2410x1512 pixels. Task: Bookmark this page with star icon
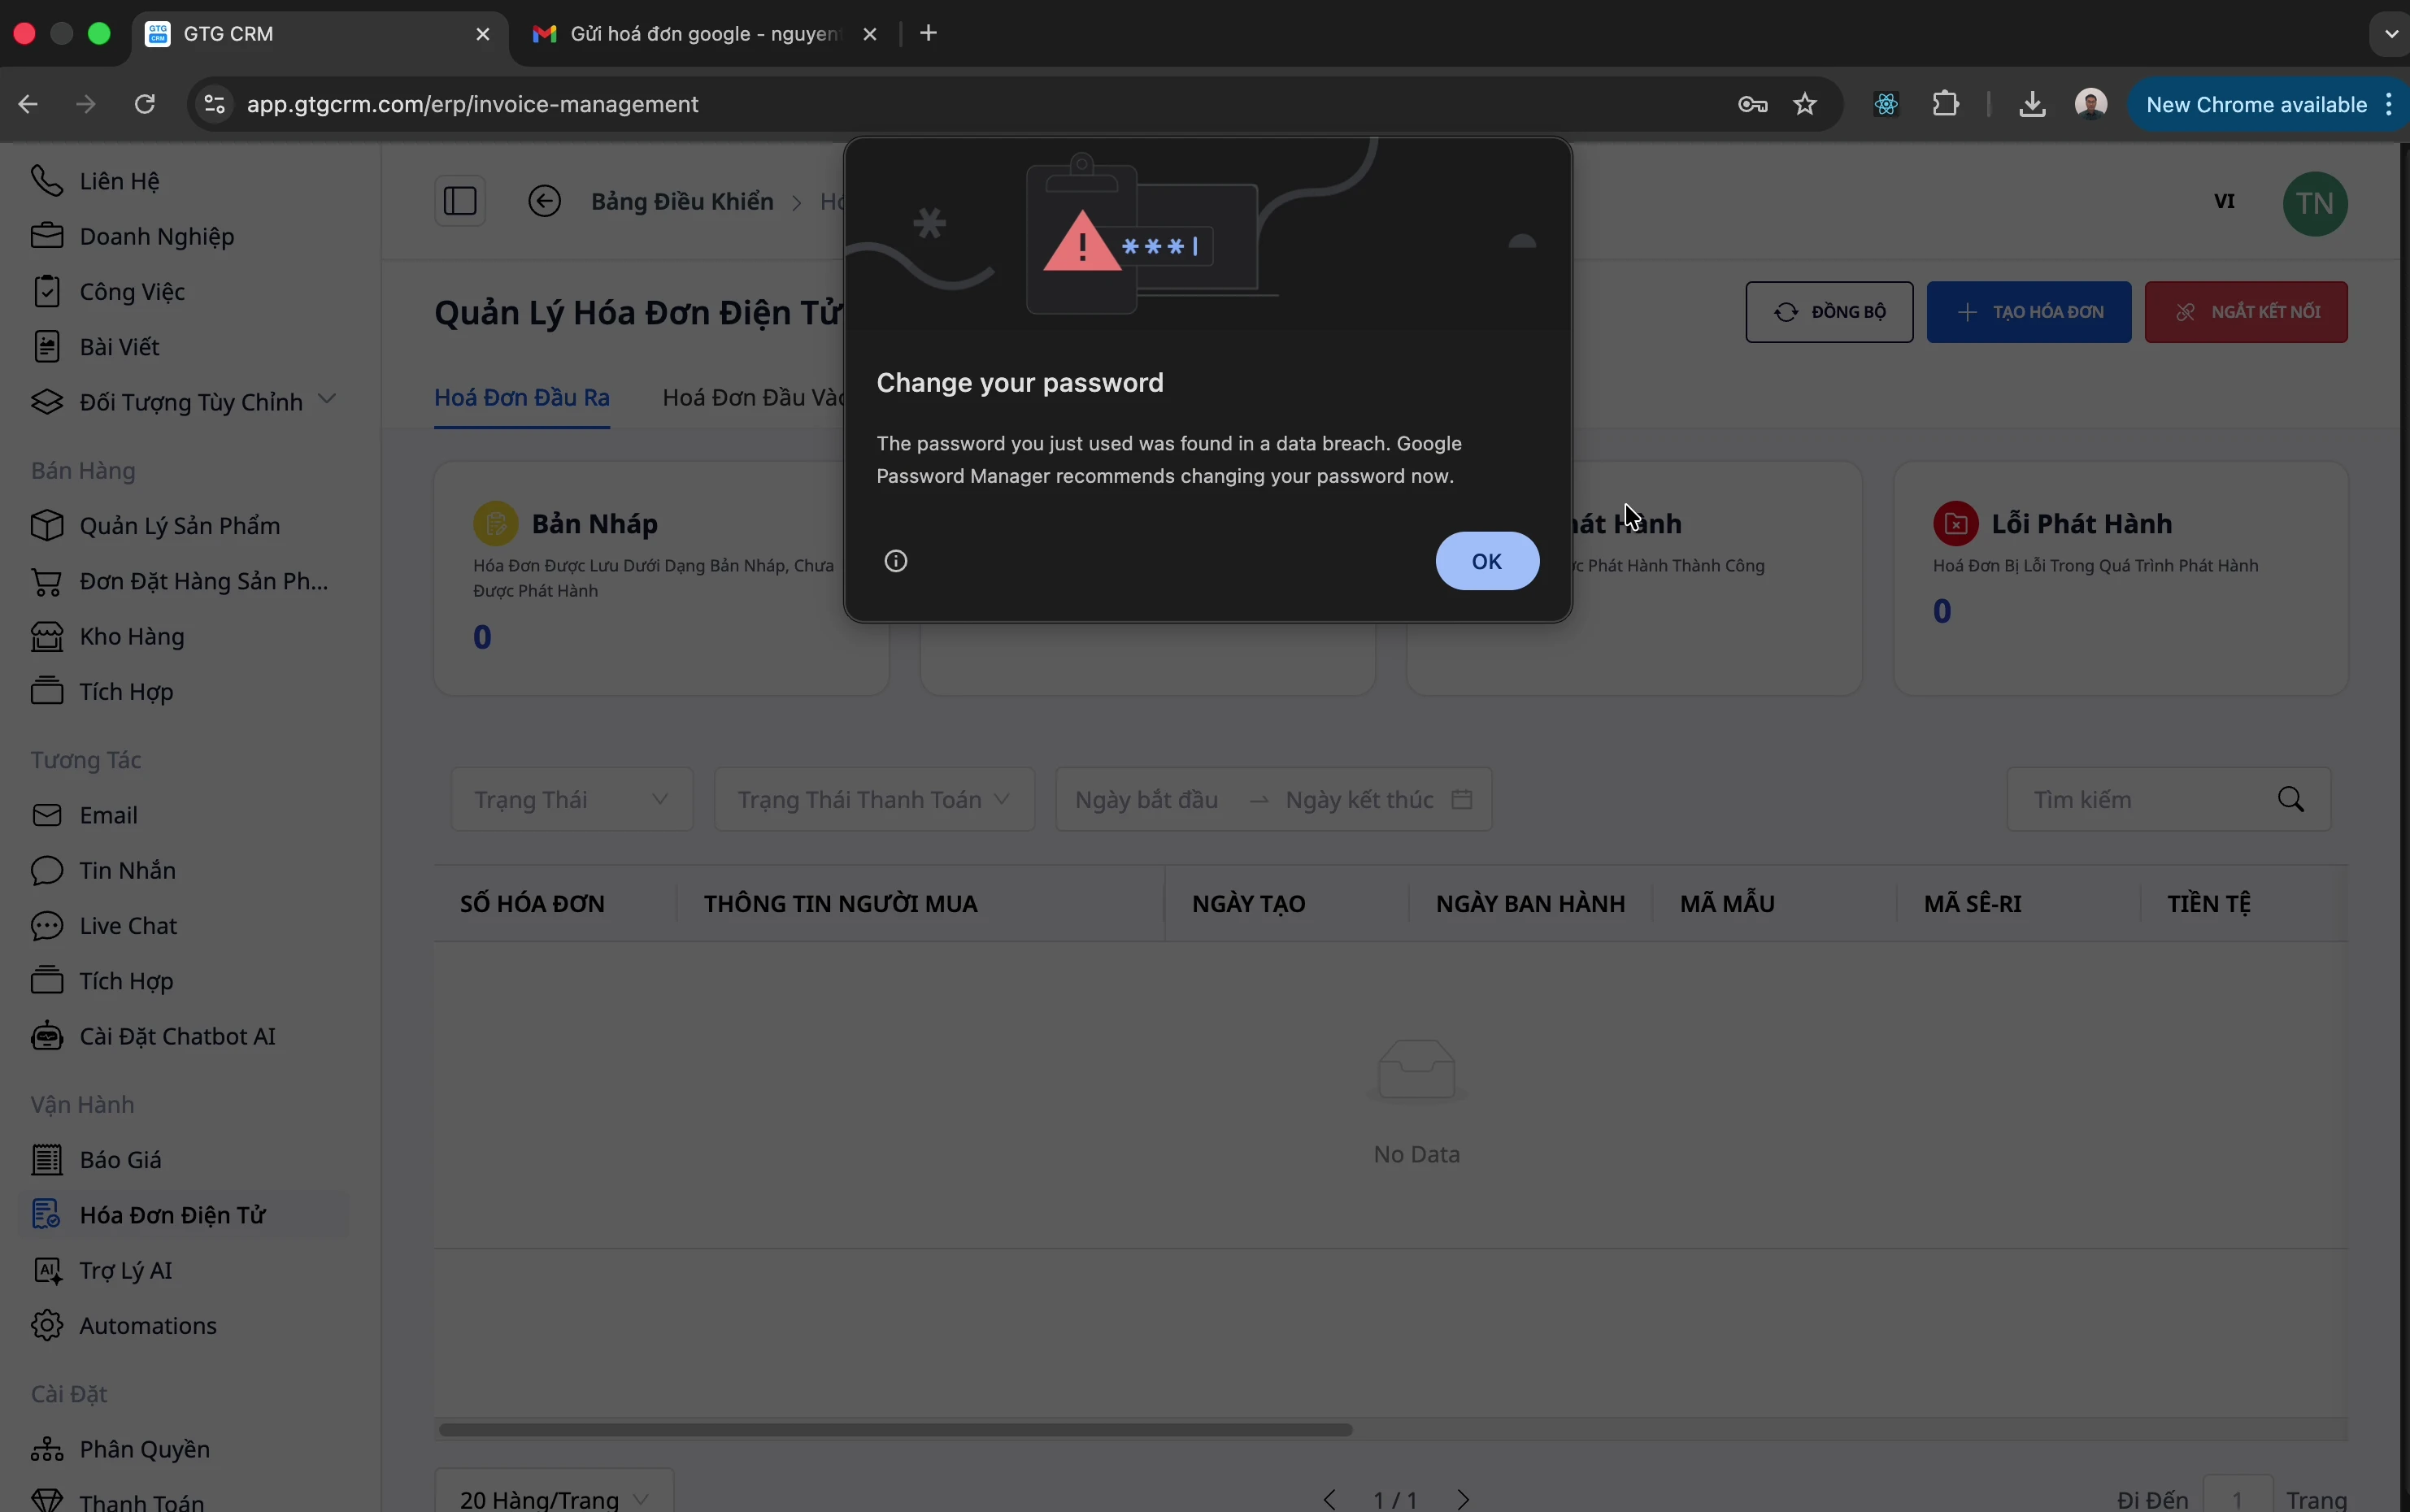point(1806,105)
